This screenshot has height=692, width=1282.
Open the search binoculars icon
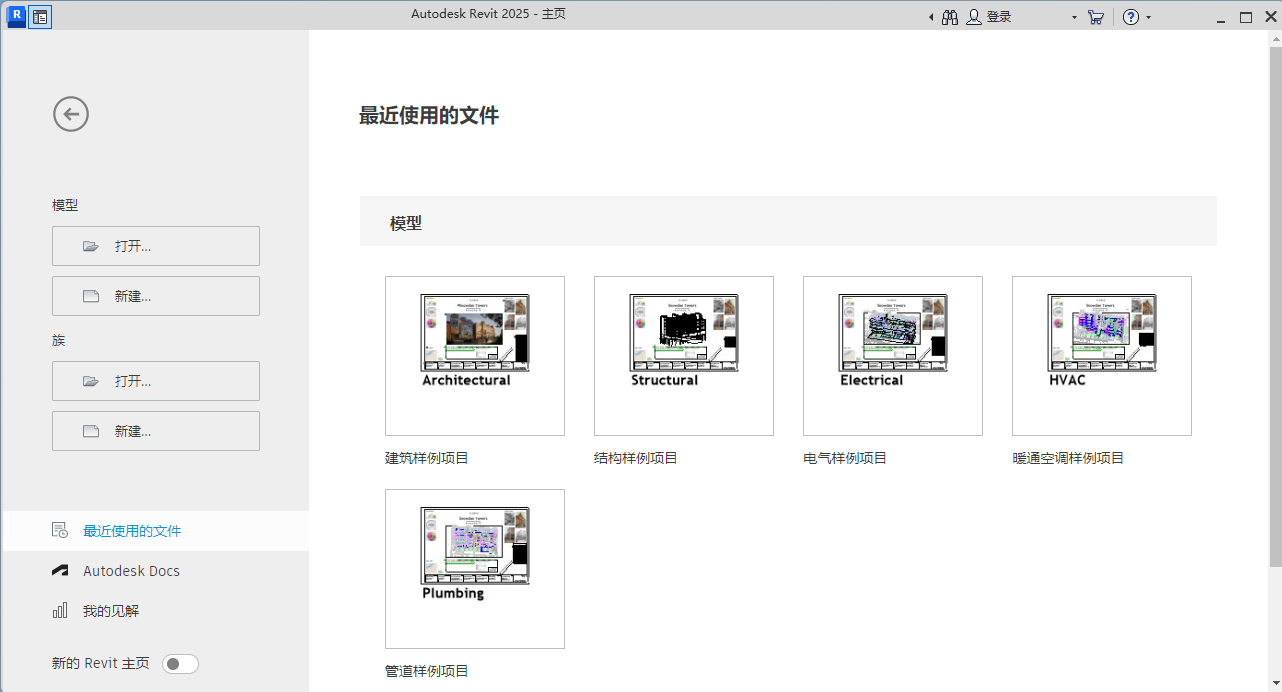pos(948,16)
